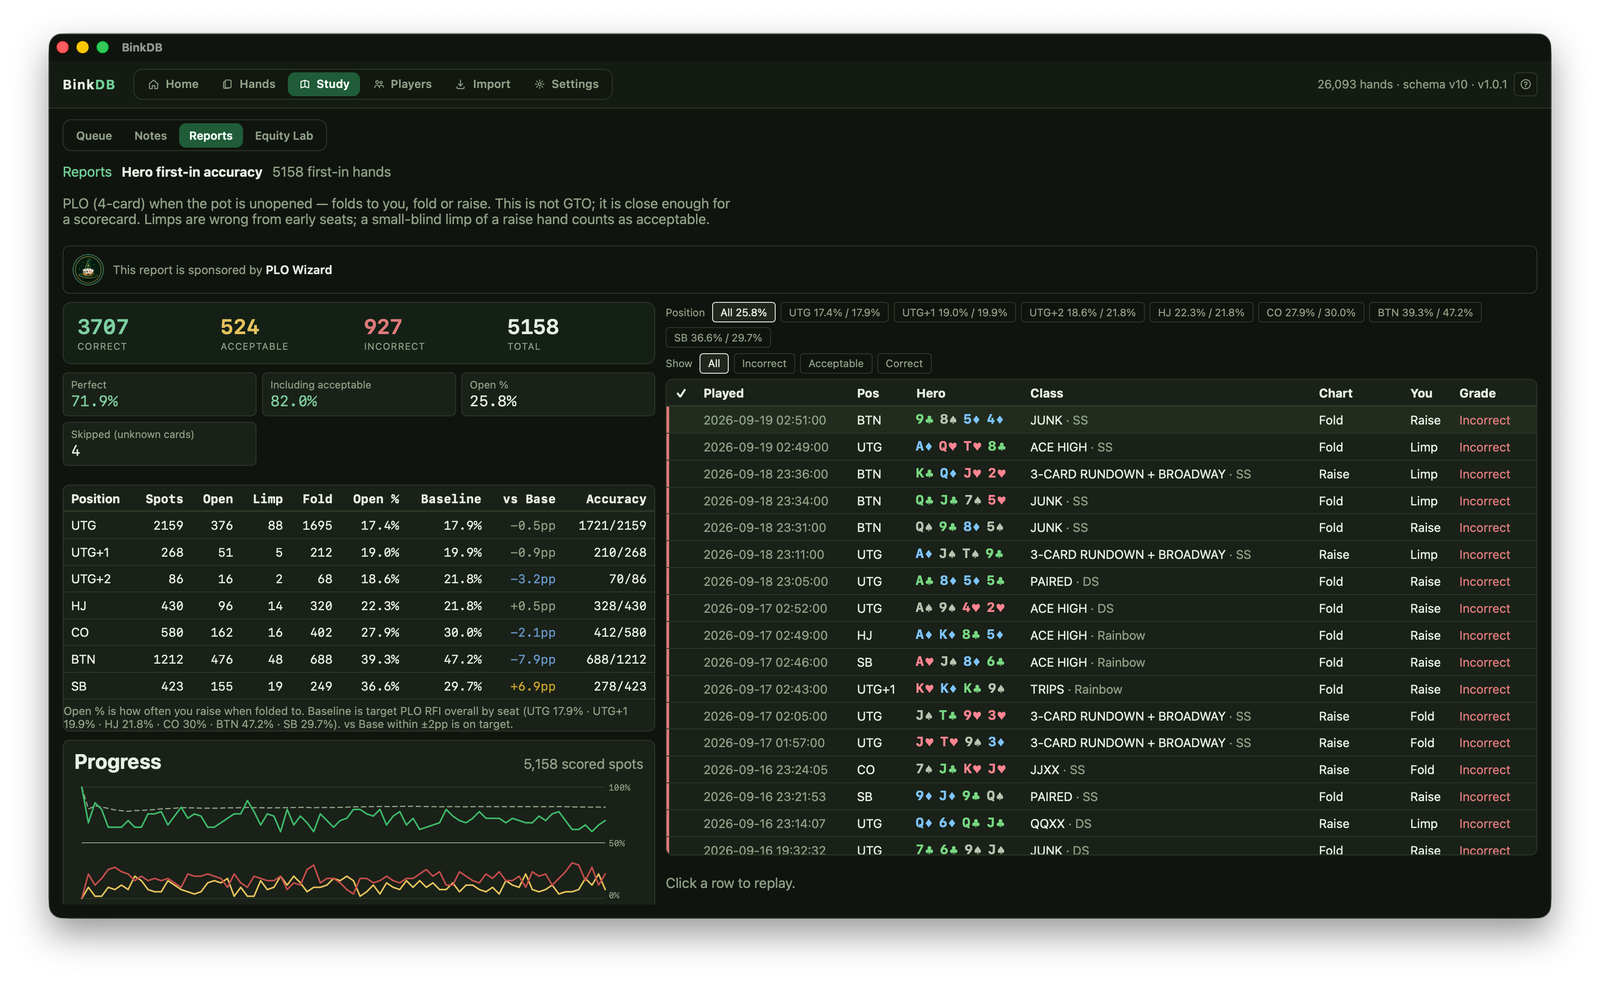The height and width of the screenshot is (983, 1600).
Task: Show only Incorrect hands
Action: click(x=764, y=364)
